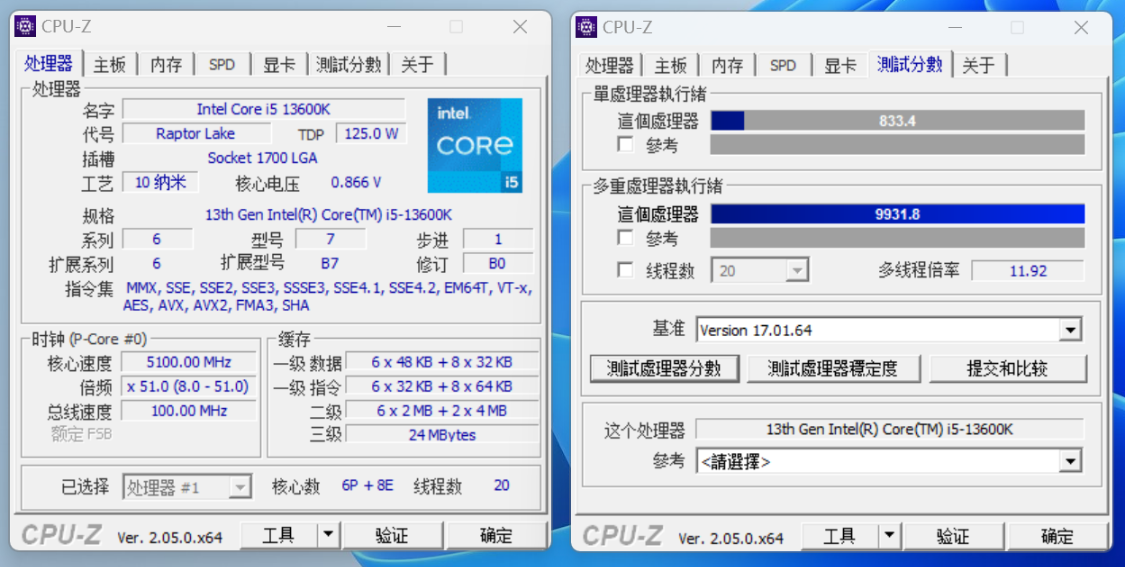
Task: Click 验证 button in right window
Action: (953, 535)
